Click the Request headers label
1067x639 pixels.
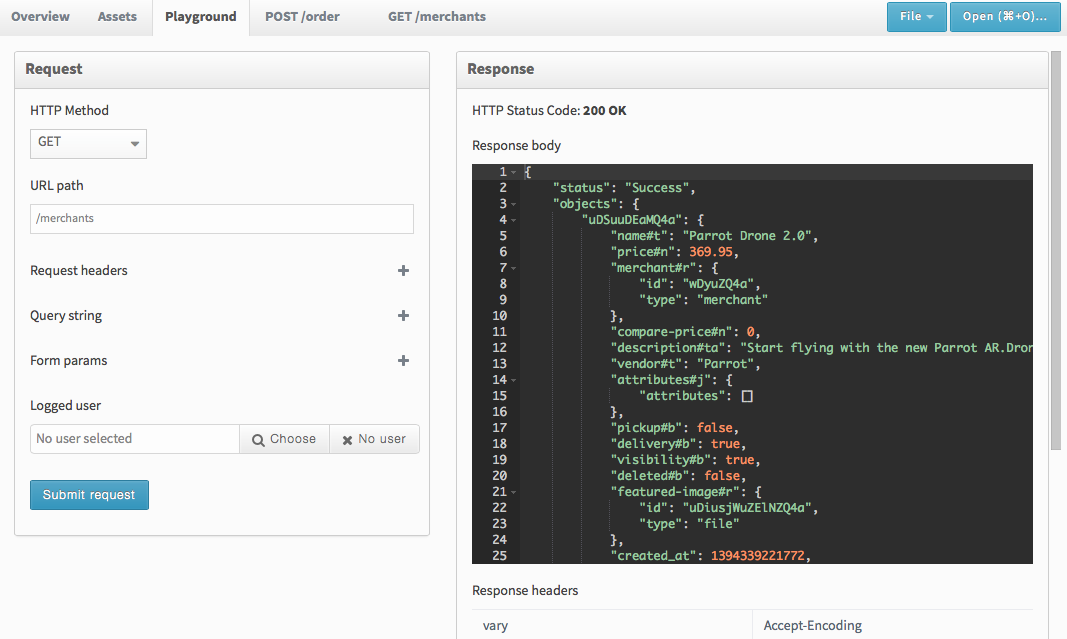[79, 271]
